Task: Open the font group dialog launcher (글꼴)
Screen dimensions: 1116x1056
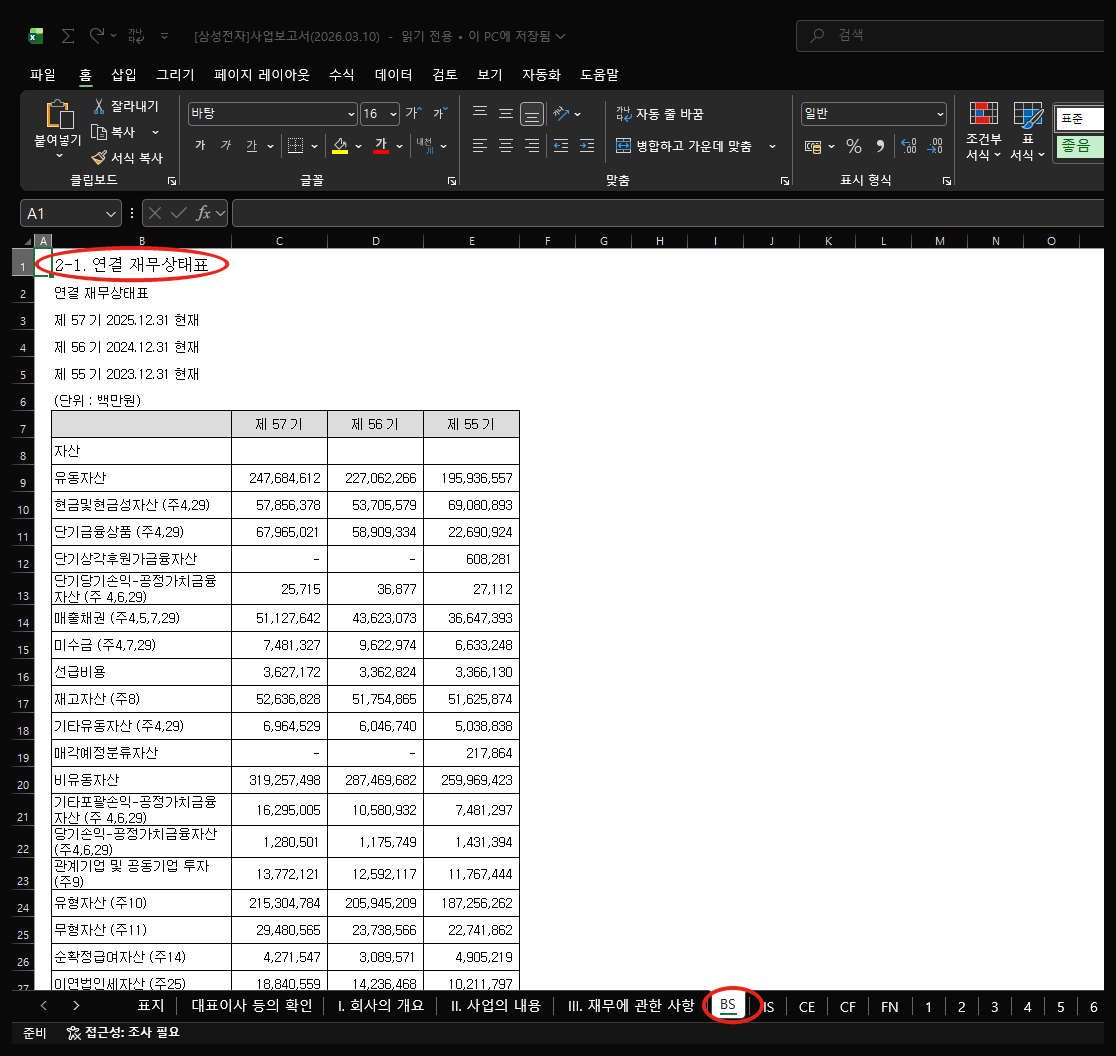Action: (x=452, y=181)
